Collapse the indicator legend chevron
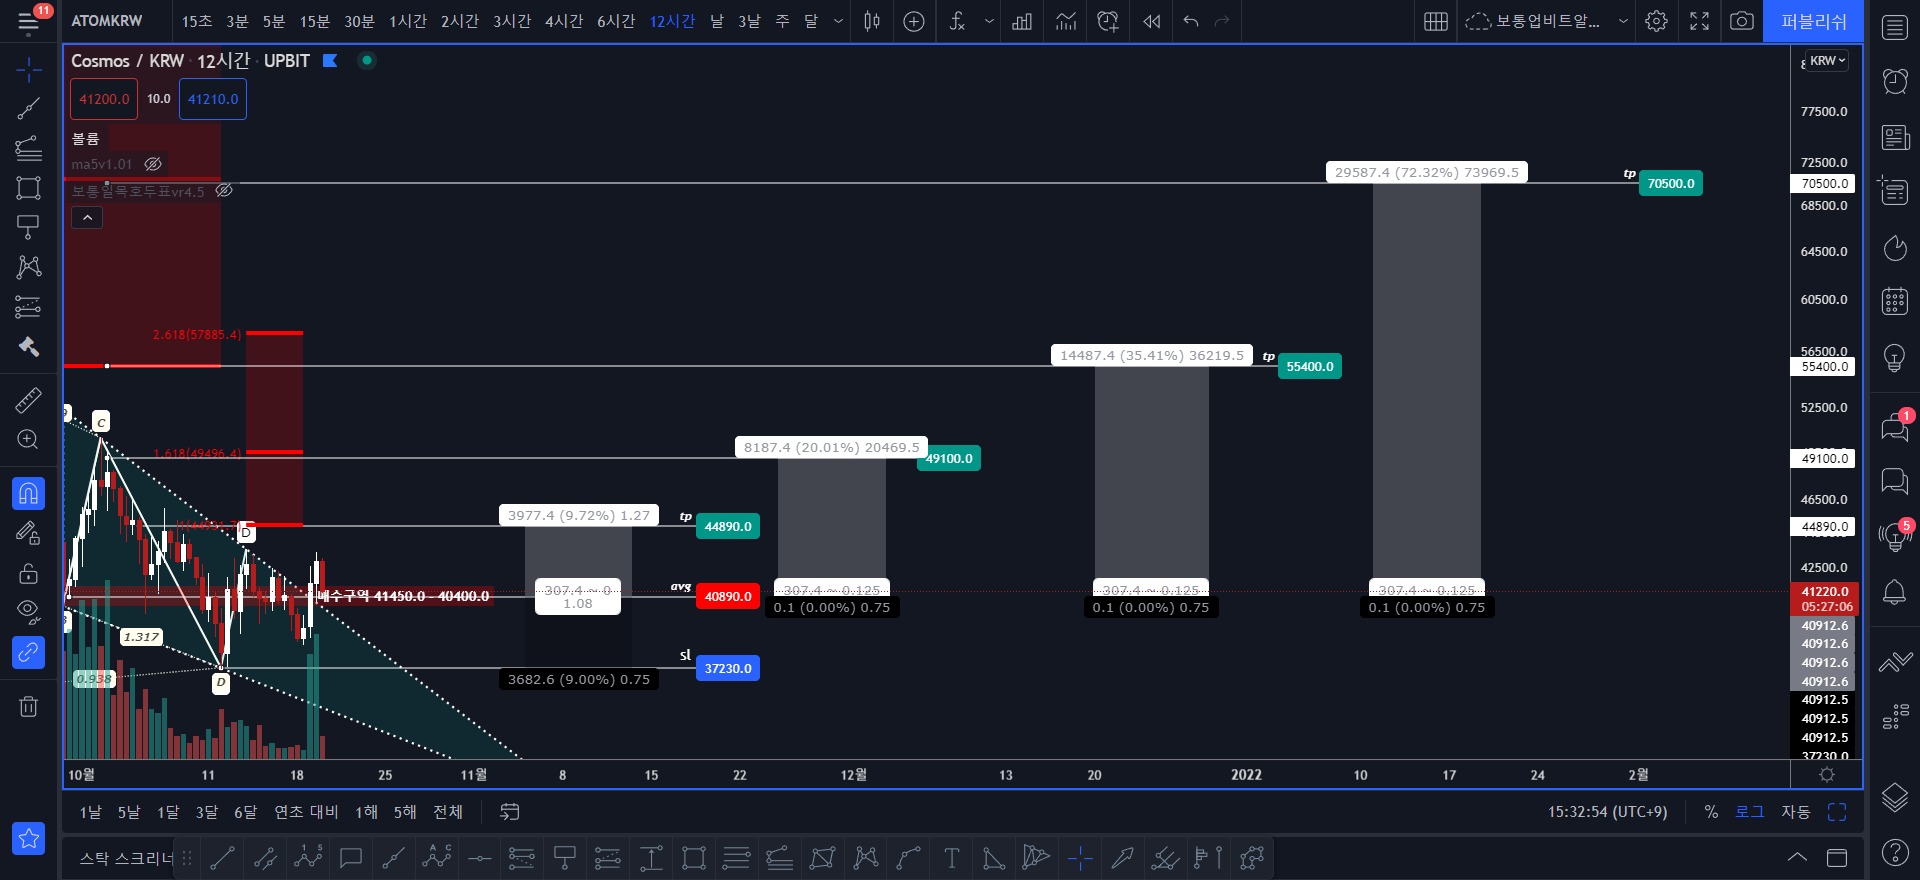This screenshot has height=880, width=1920. [x=87, y=217]
